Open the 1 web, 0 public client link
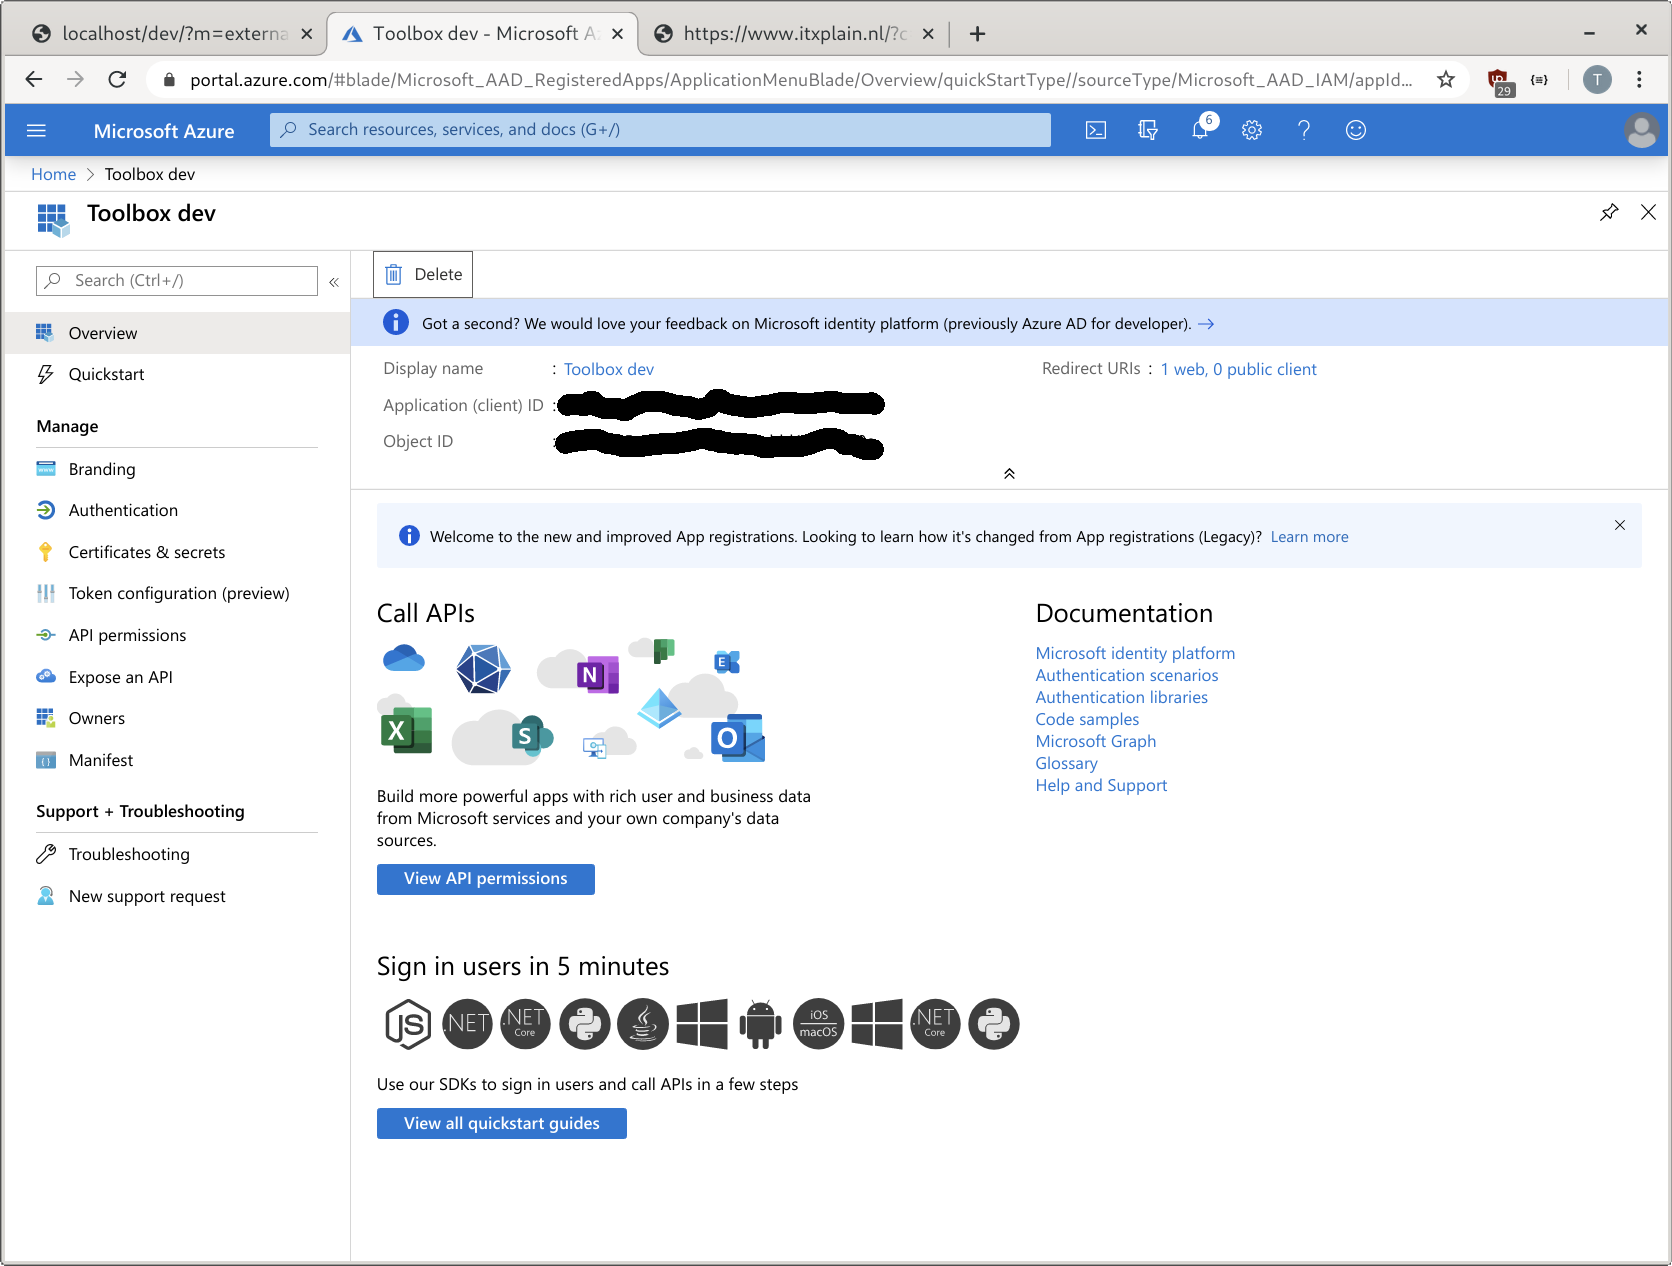 pyautogui.click(x=1238, y=369)
